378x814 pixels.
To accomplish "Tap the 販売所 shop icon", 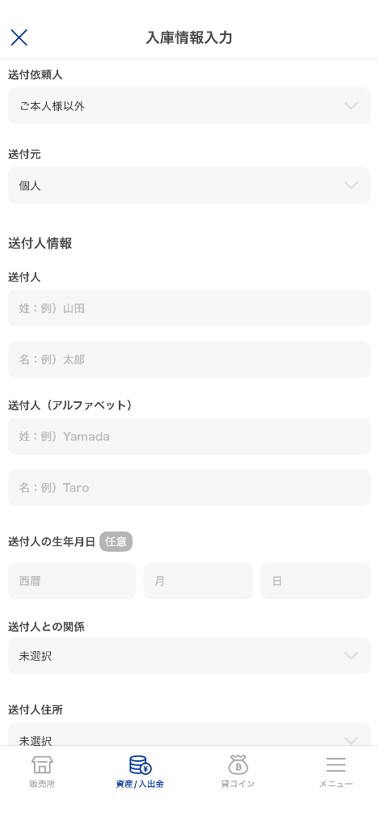I will [x=42, y=765].
